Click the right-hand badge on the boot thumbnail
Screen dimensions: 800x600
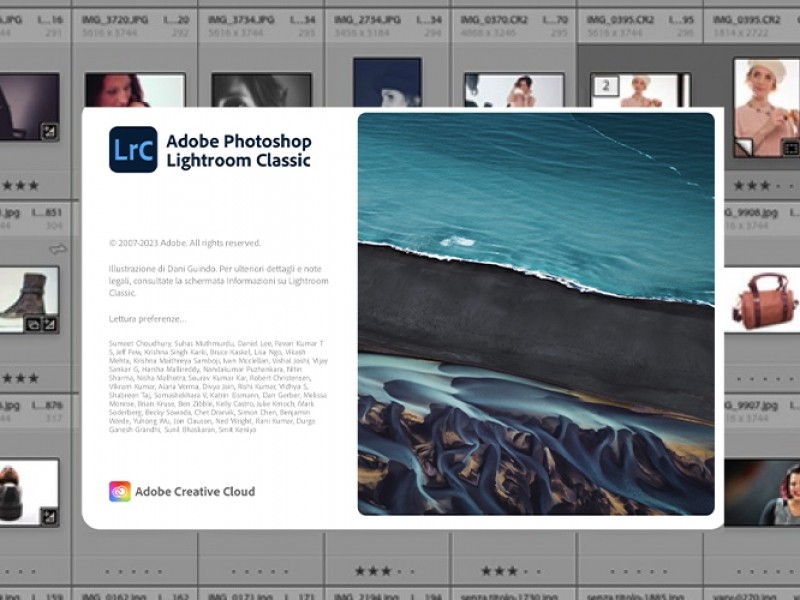coord(49,324)
